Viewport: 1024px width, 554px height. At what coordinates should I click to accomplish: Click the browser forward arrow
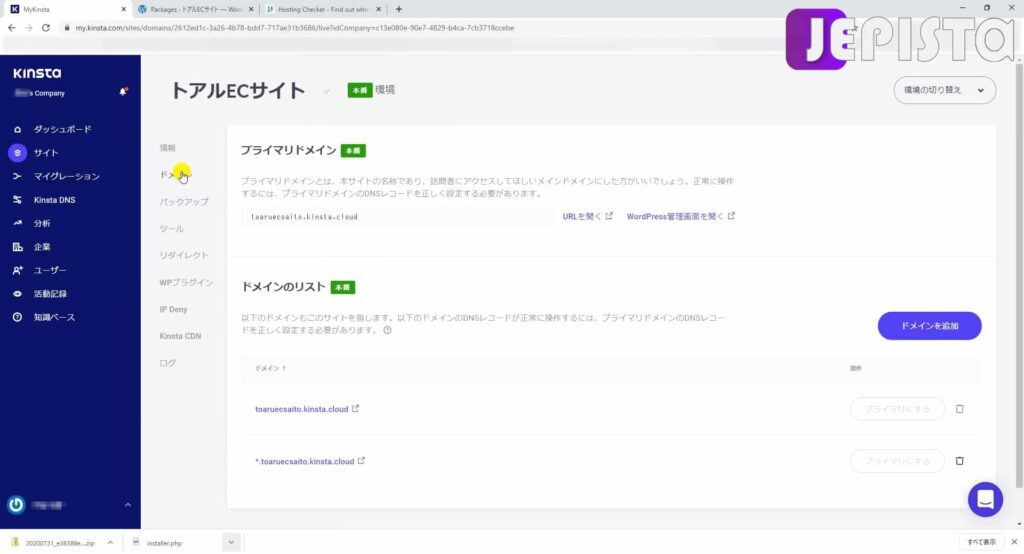28,28
